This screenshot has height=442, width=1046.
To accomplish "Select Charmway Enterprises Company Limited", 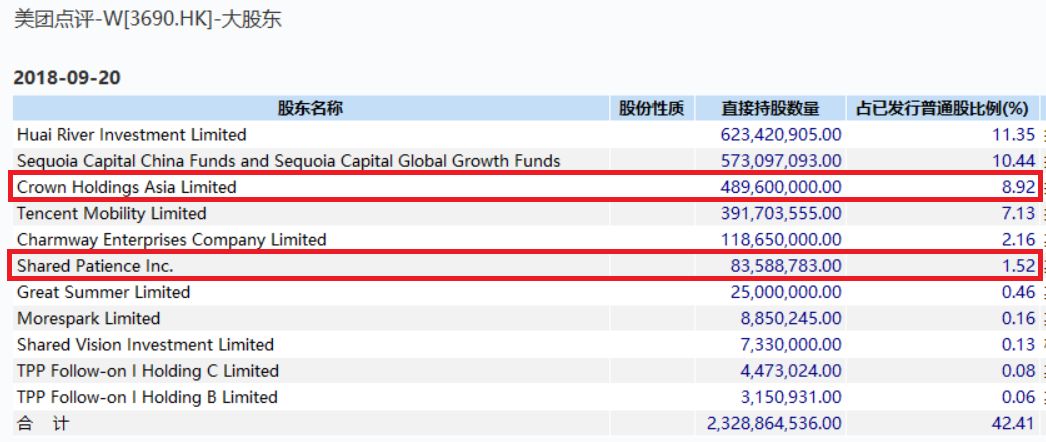I will click(171, 240).
